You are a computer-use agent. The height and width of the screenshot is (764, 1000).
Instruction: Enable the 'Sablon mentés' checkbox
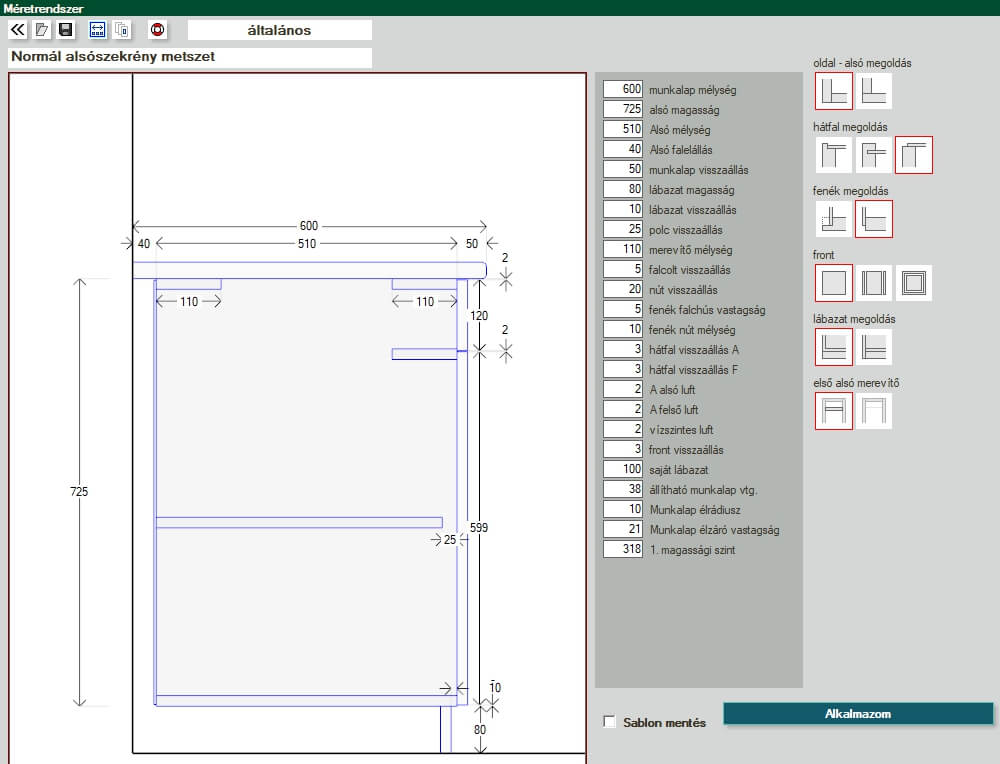[610, 722]
